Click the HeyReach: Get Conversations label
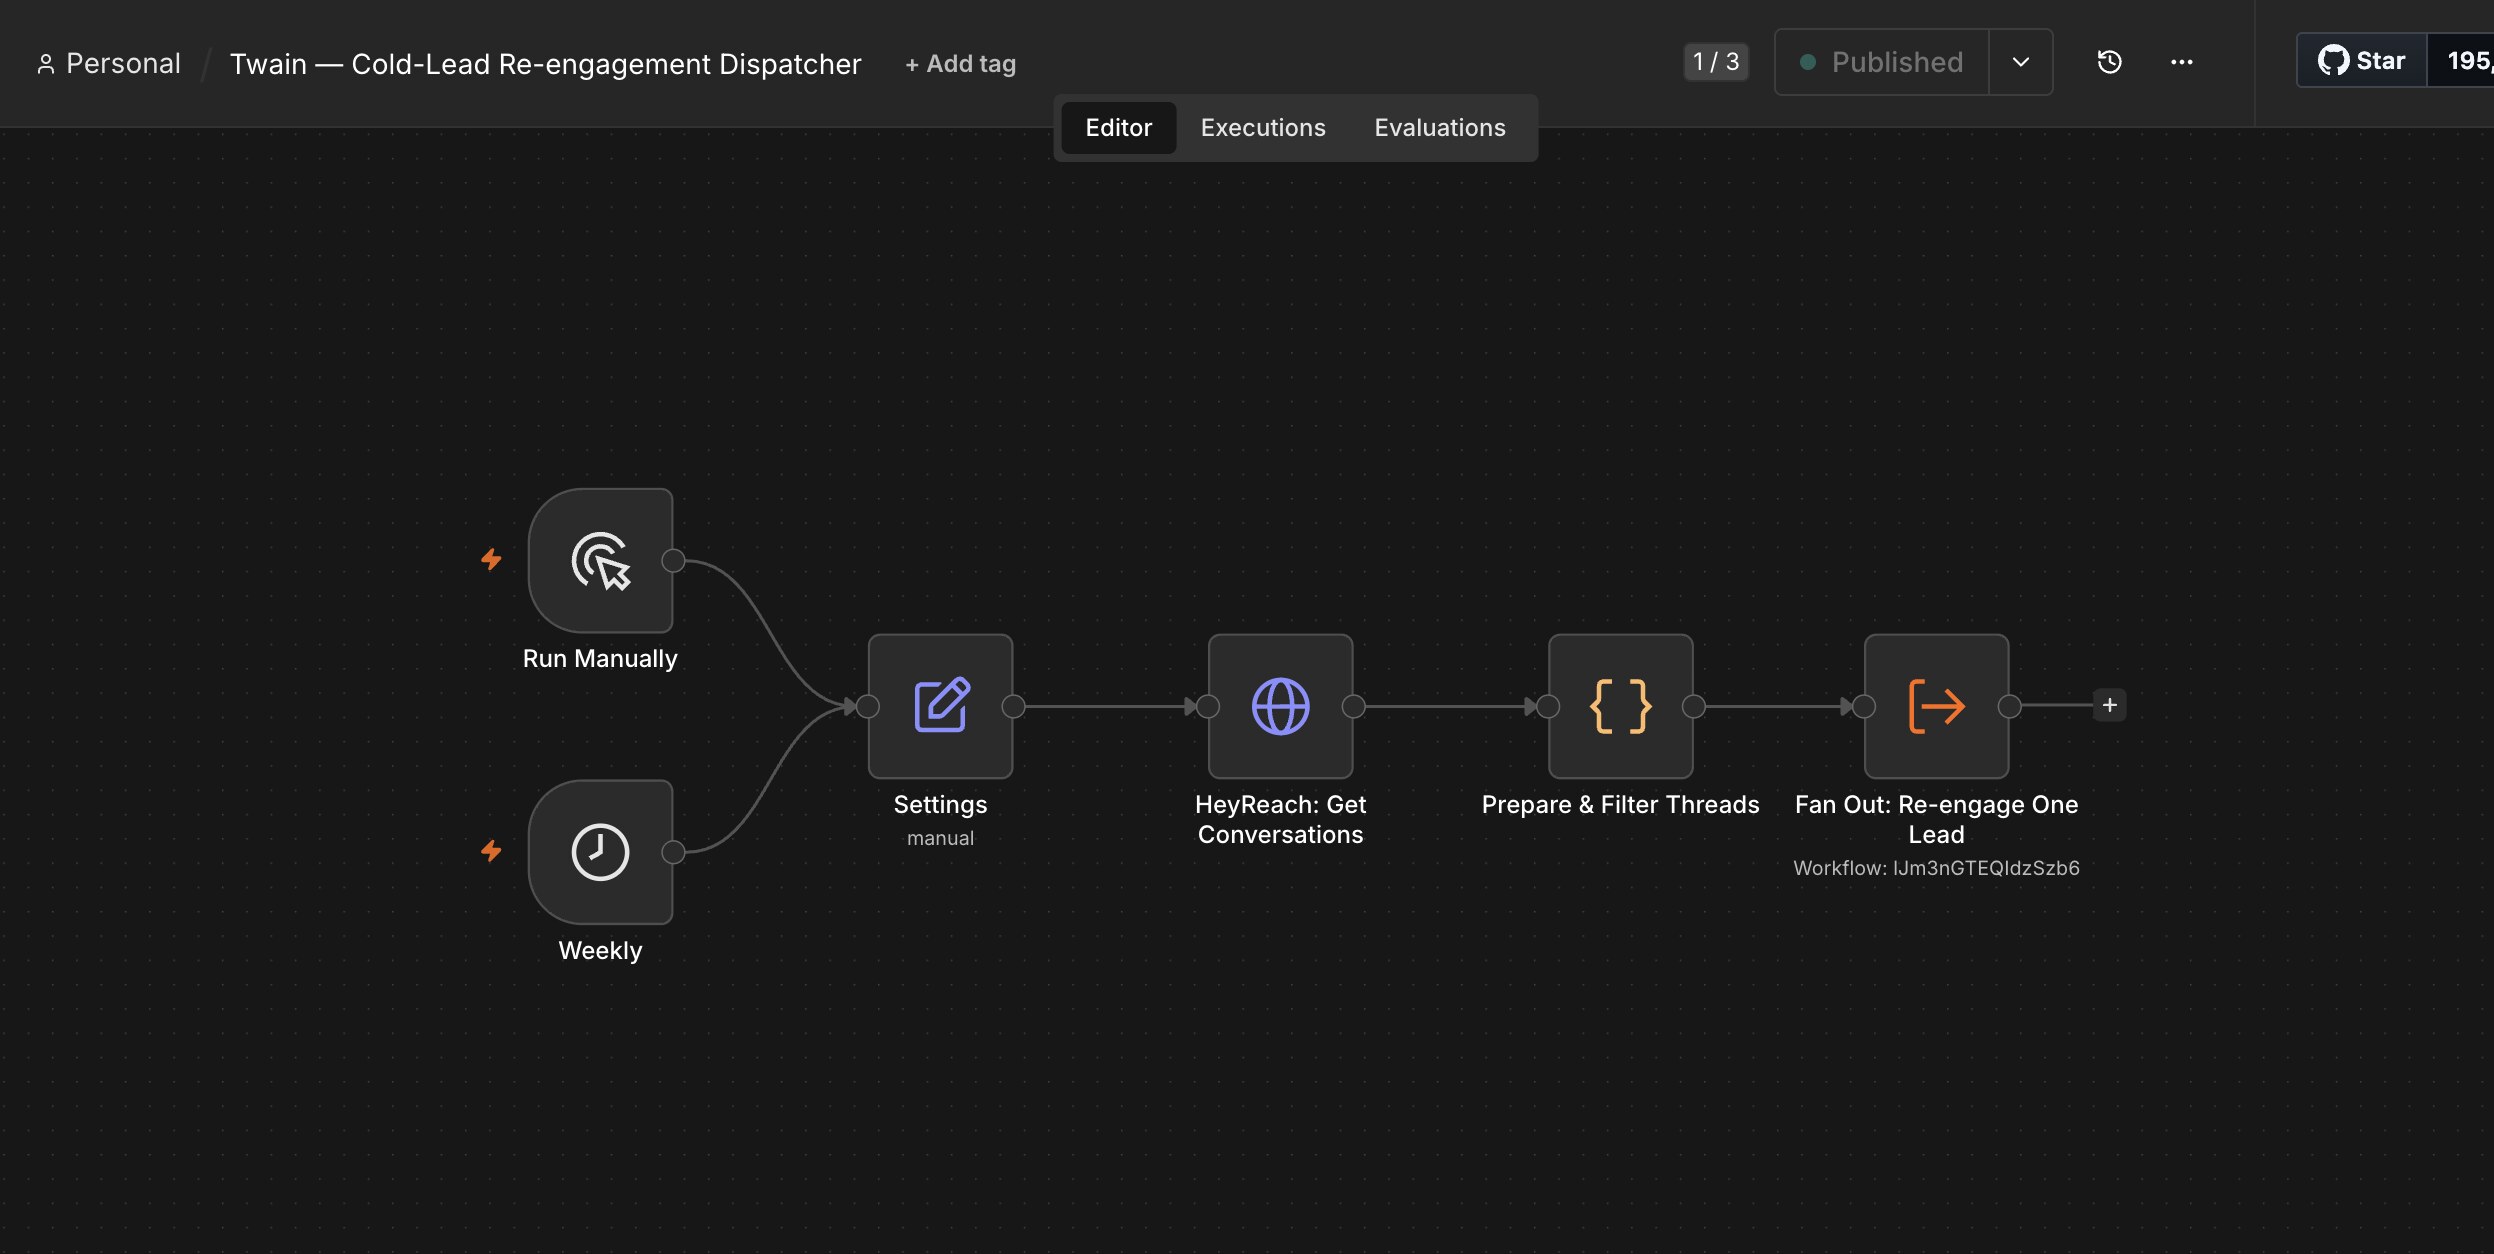The image size is (2494, 1254). coord(1280,820)
